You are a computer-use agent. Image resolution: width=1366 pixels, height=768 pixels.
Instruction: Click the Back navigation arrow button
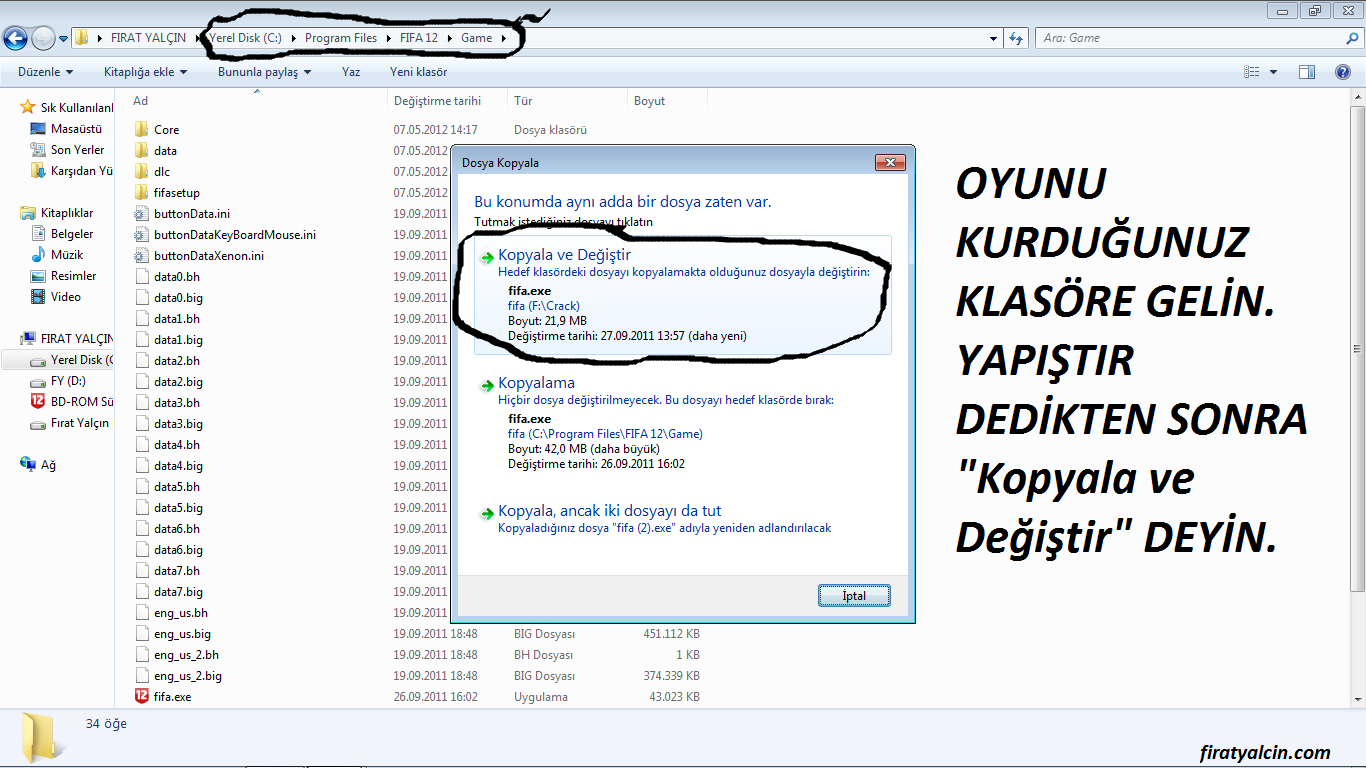(x=15, y=38)
